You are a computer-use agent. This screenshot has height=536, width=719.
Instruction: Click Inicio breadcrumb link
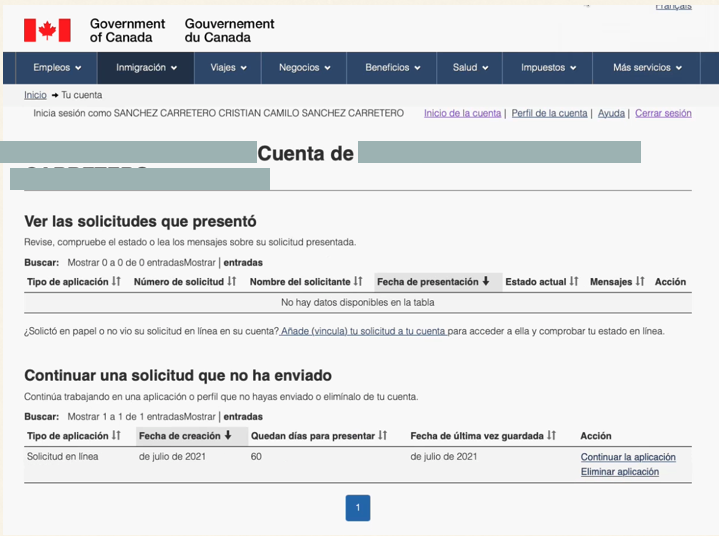(x=35, y=95)
